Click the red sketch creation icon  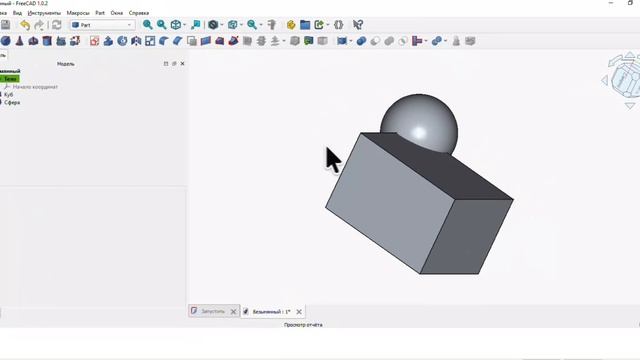[94, 41]
